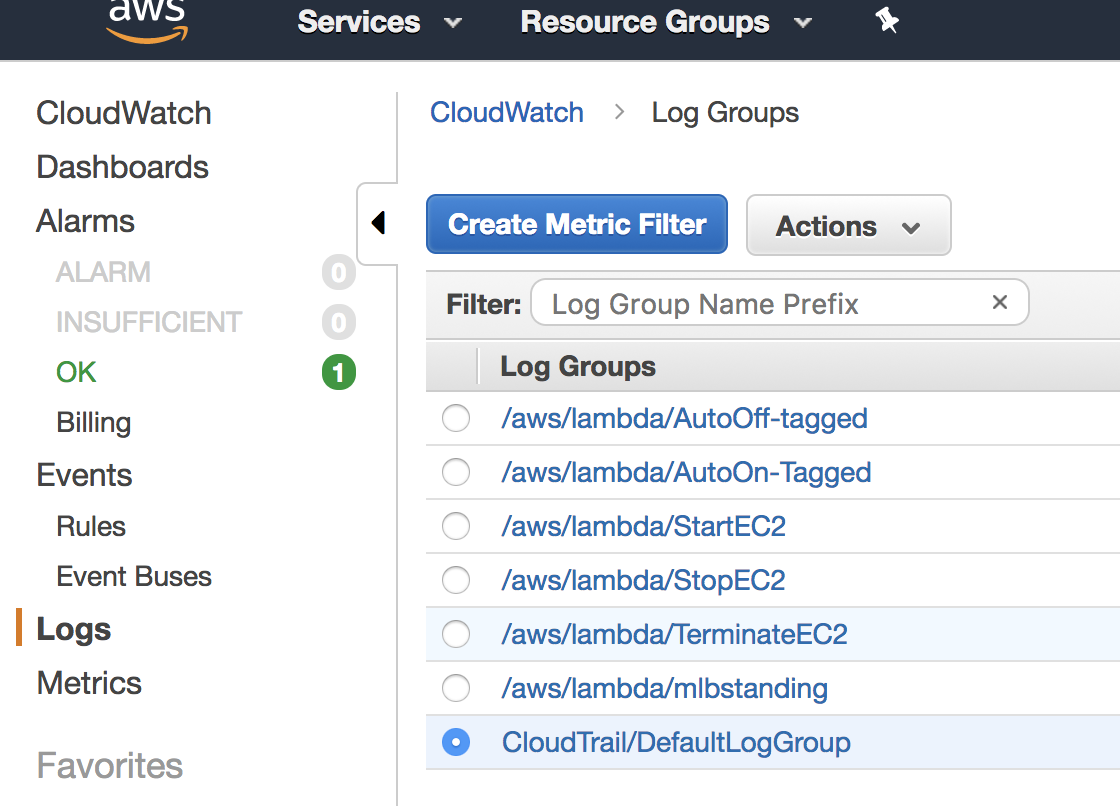1120x806 pixels.
Task: Click the ALARM count badge
Action: pos(339,272)
